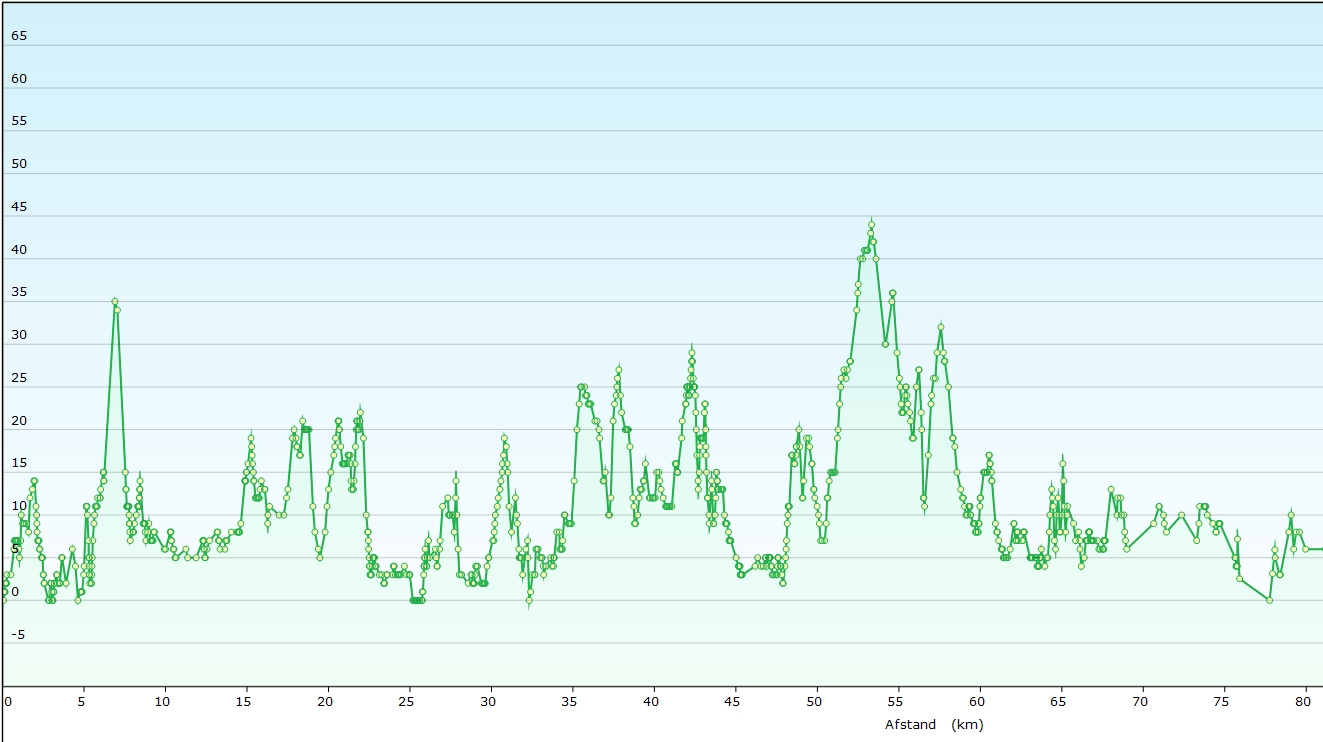This screenshot has width=1323, height=742.
Task: Click the highest peak data point near 53 km
Action: pos(871,224)
